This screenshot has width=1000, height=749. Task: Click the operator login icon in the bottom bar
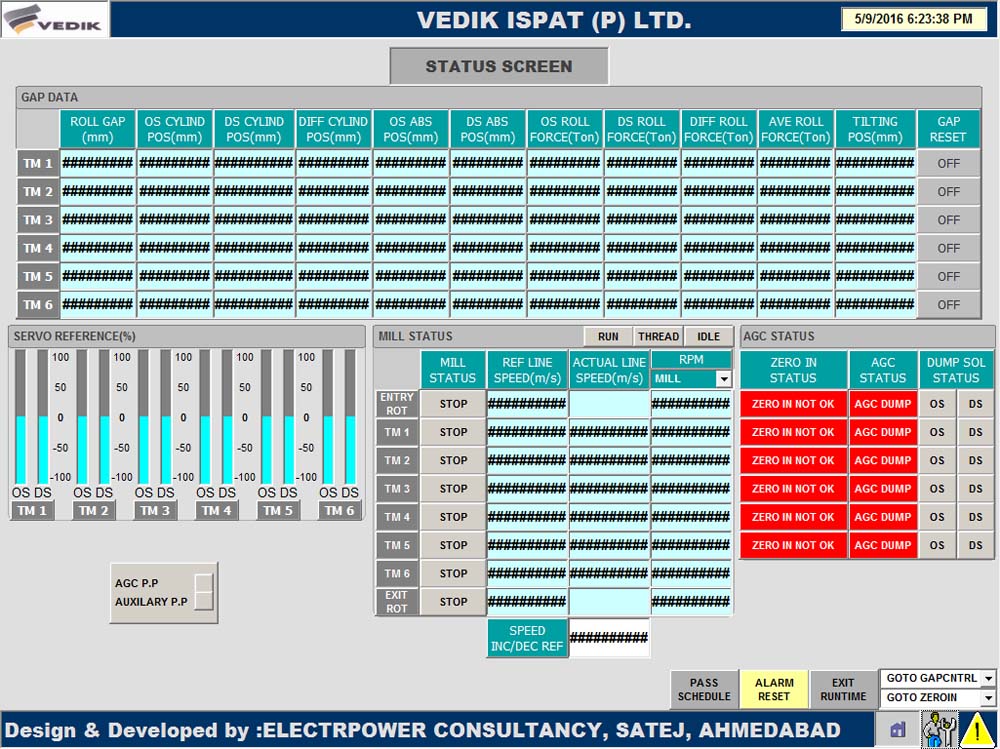point(939,729)
